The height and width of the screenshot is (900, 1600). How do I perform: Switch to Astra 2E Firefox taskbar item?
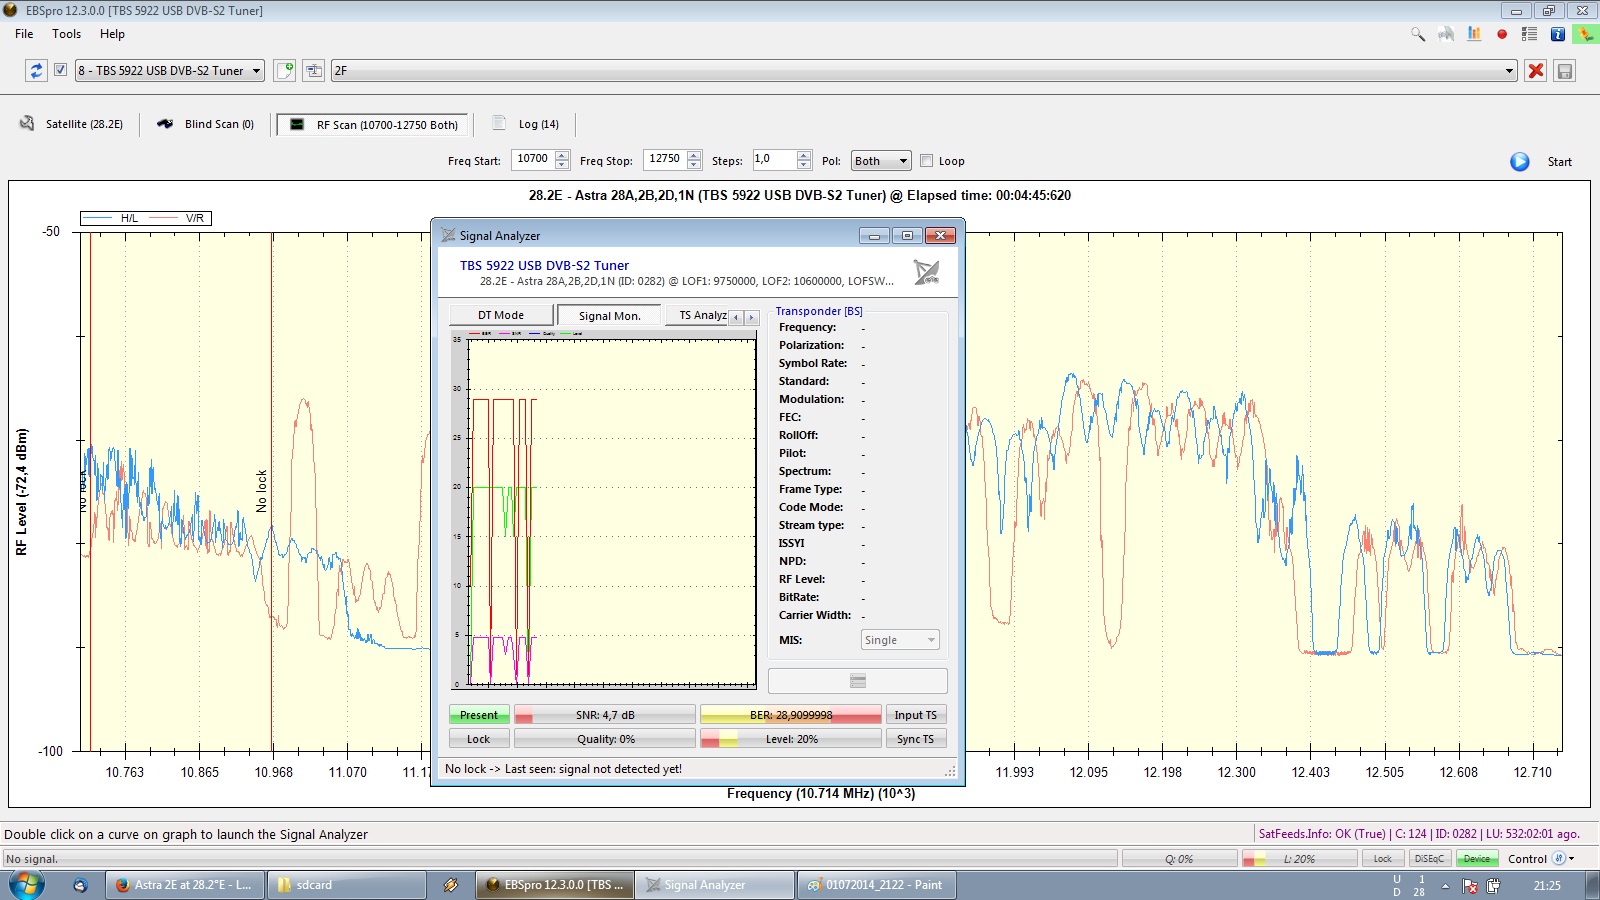(x=186, y=885)
